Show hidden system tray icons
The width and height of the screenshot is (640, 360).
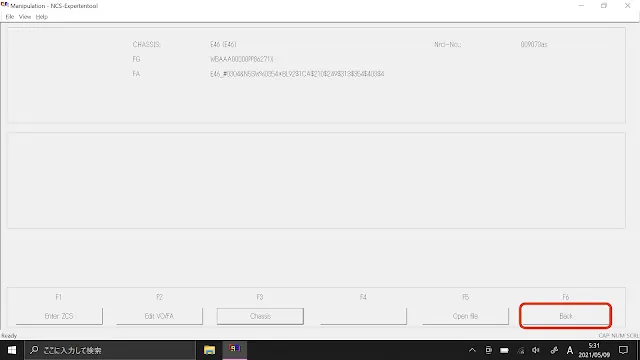tap(472, 350)
